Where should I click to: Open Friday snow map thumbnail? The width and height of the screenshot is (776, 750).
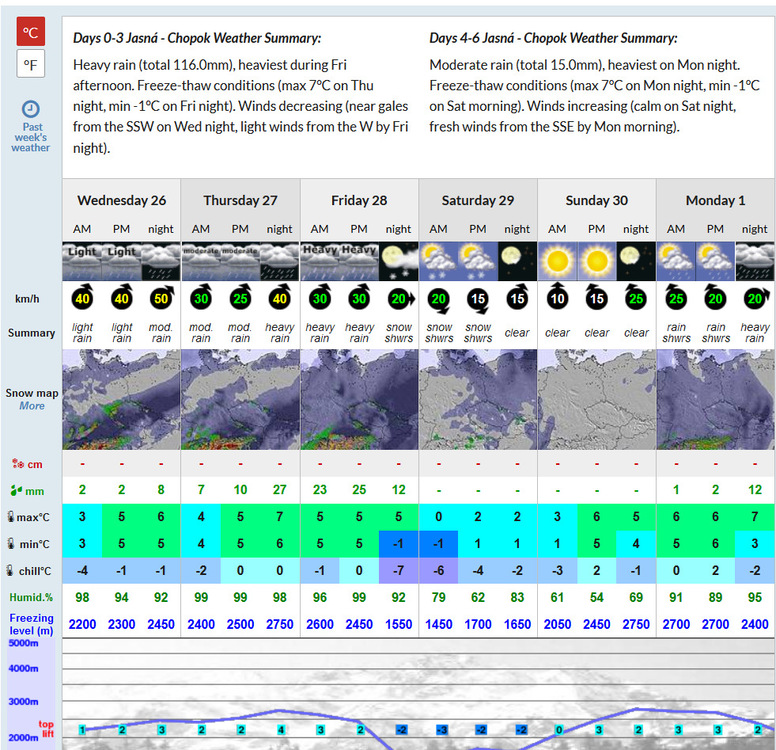359,400
